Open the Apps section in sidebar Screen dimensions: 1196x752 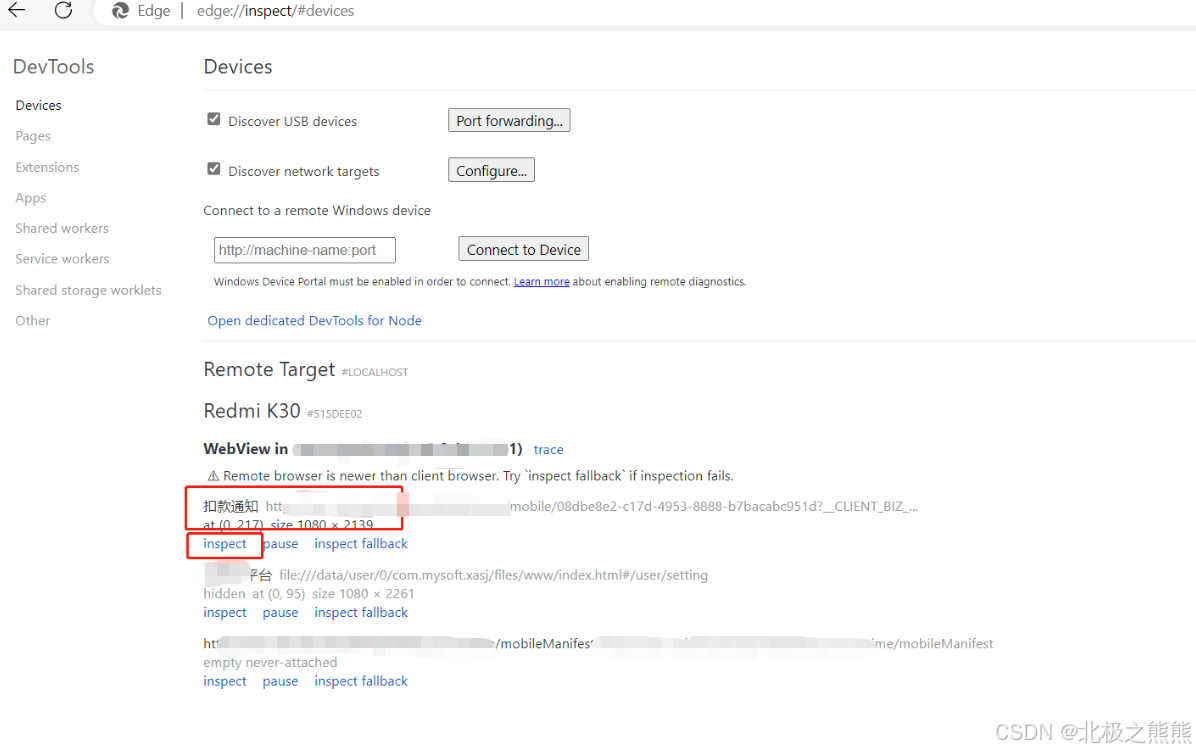tap(31, 198)
